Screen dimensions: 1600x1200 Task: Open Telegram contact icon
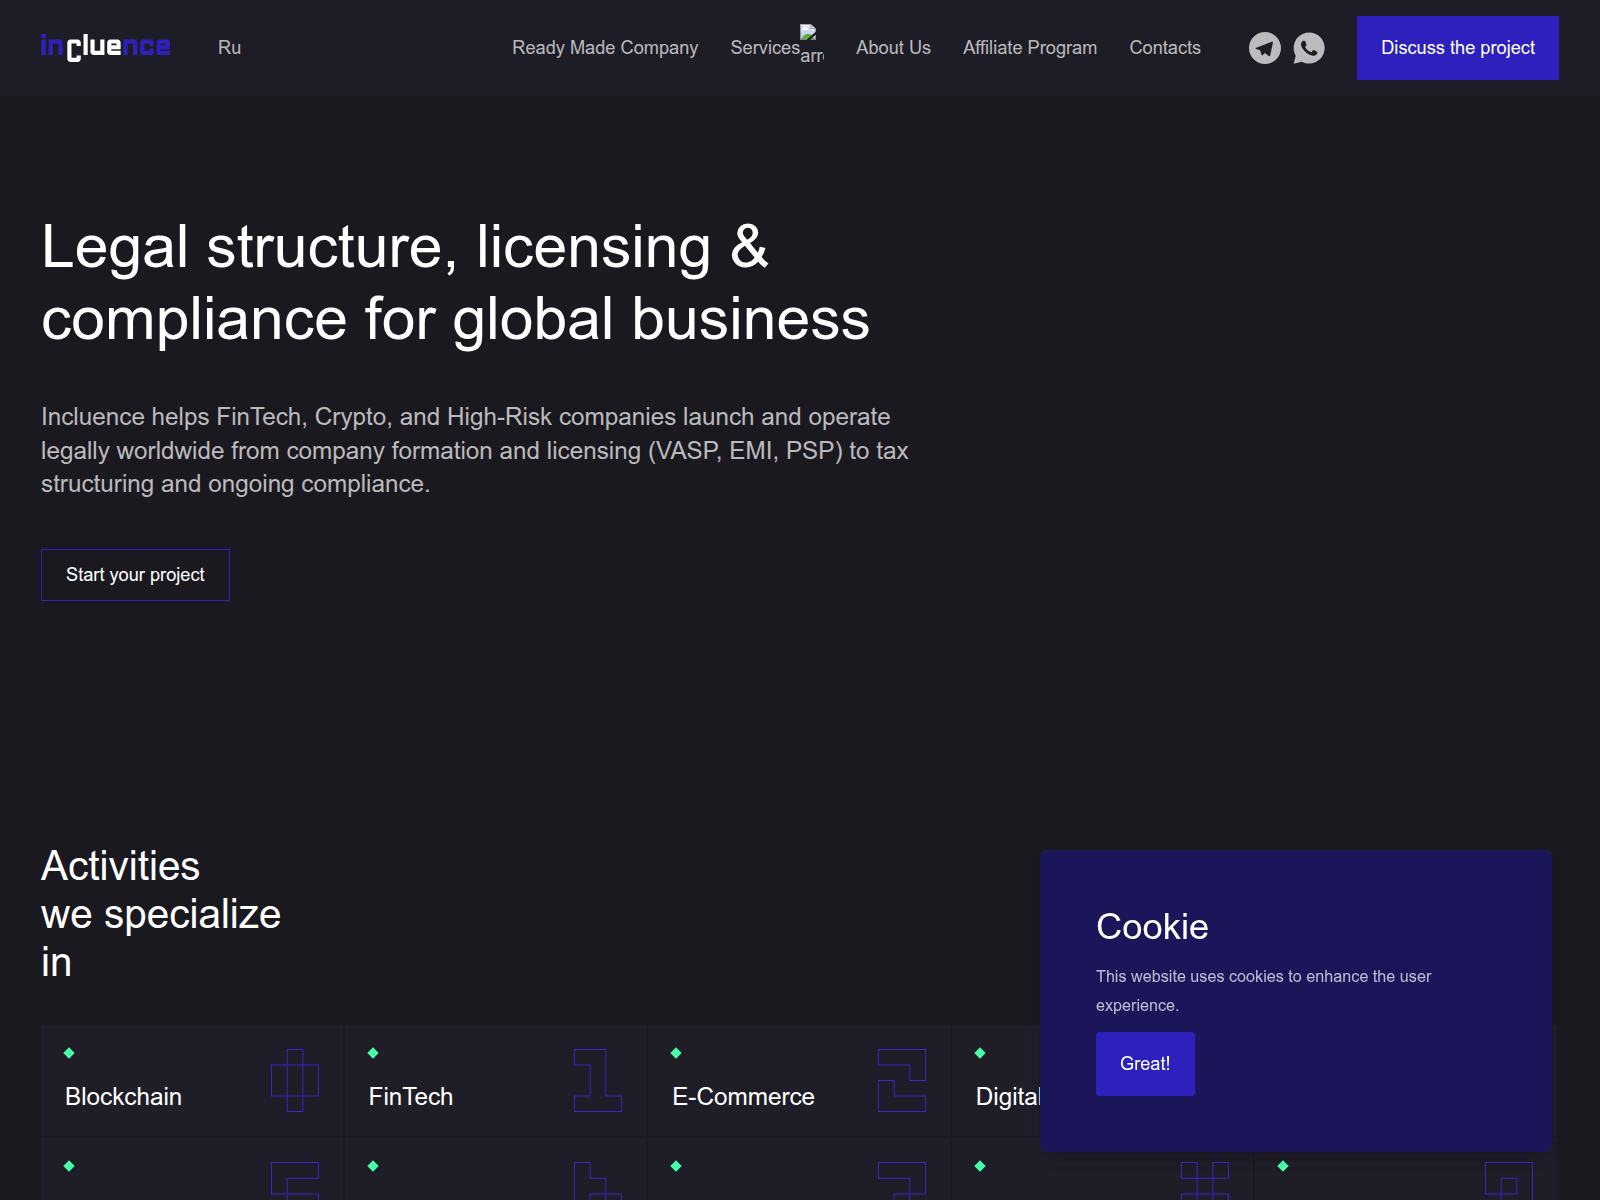1265,48
